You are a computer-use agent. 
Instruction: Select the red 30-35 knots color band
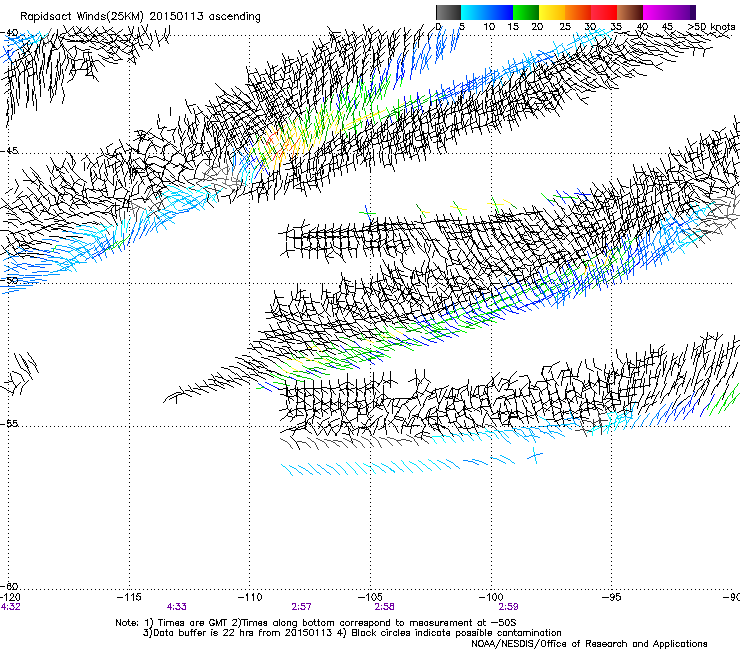(604, 12)
